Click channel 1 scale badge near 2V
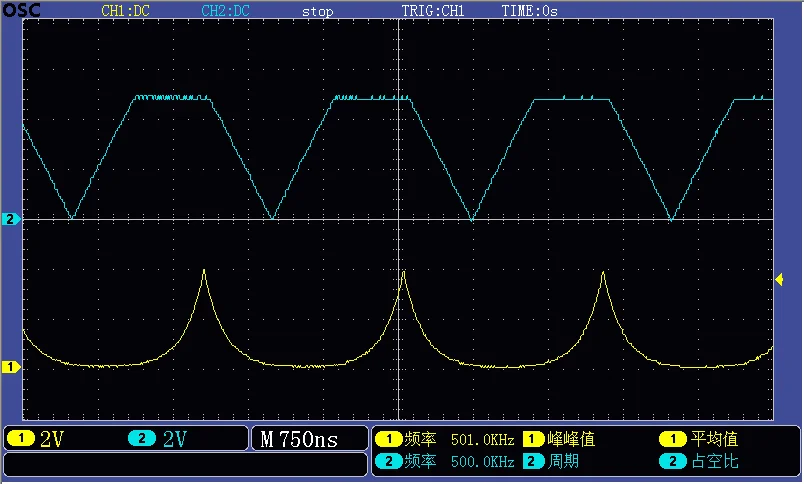 coord(21,439)
